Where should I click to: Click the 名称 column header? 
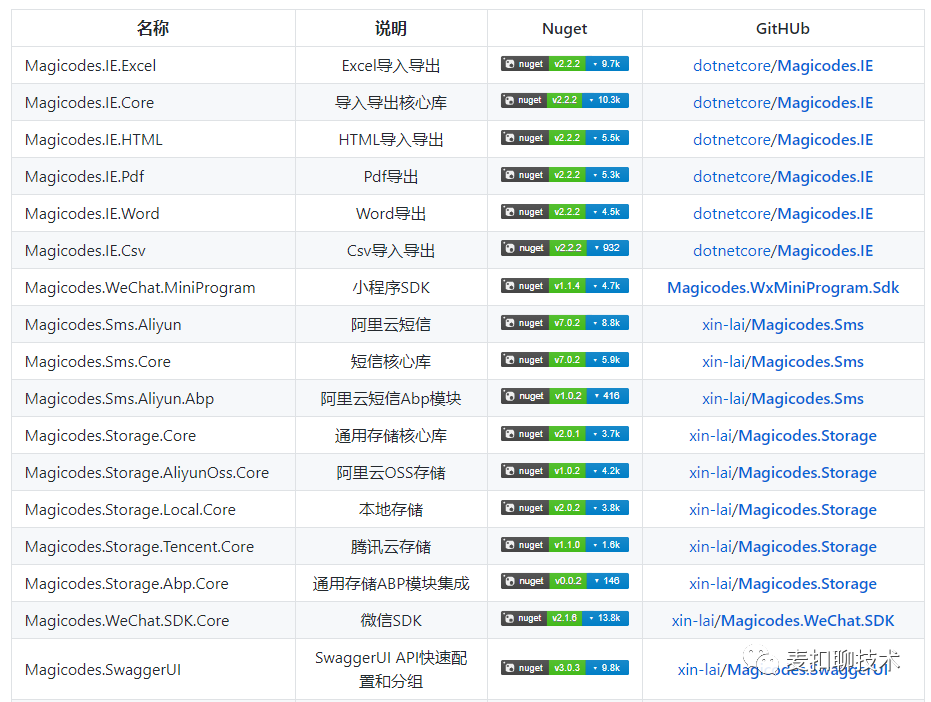(x=153, y=28)
